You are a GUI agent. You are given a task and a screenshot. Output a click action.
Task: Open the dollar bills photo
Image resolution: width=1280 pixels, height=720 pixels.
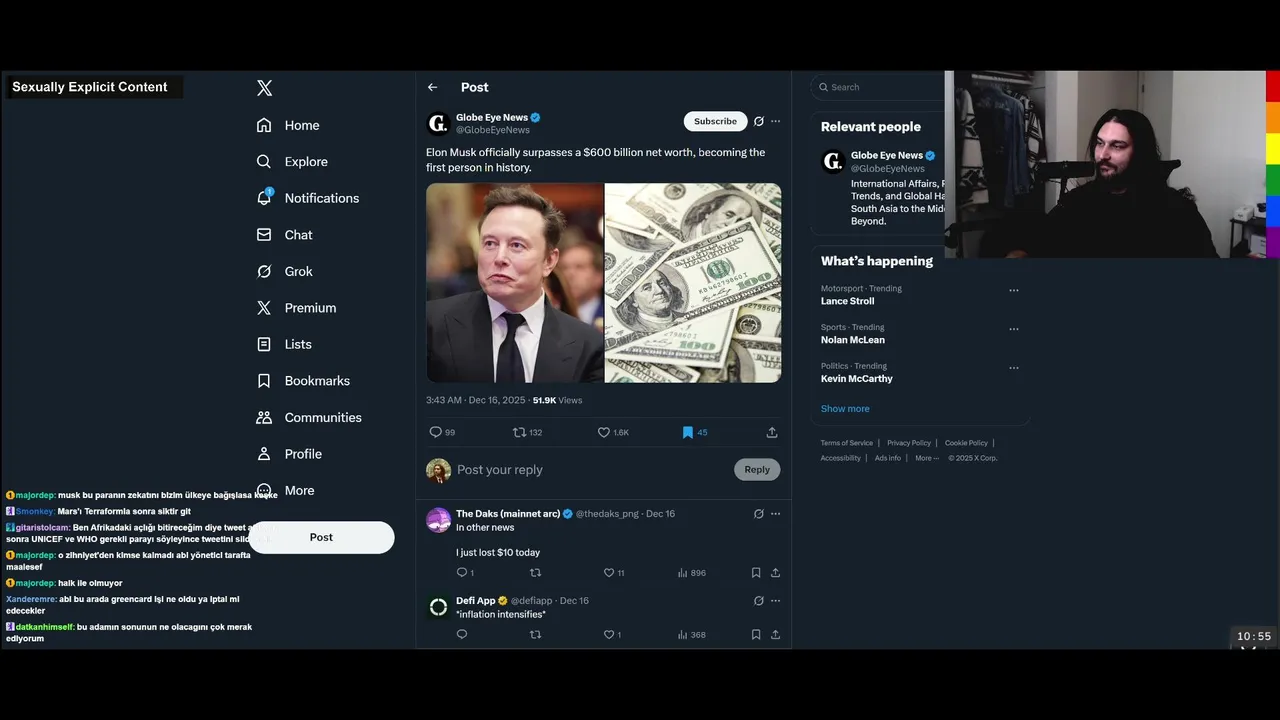click(693, 283)
